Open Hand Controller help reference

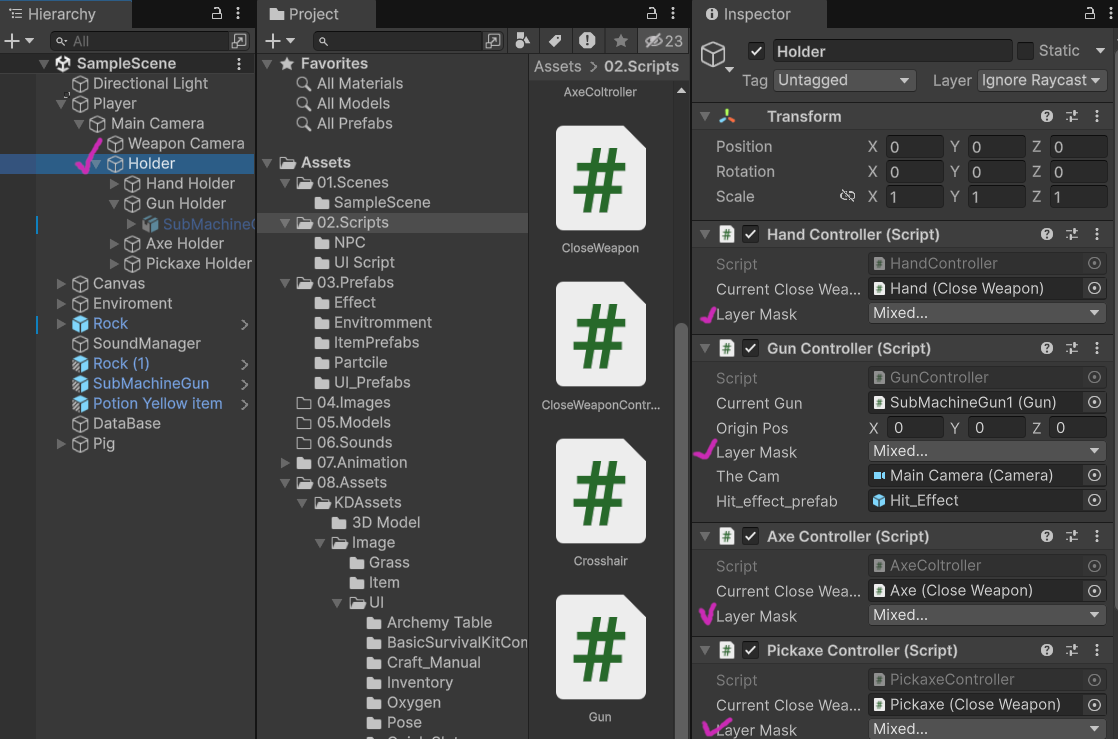click(x=1046, y=234)
